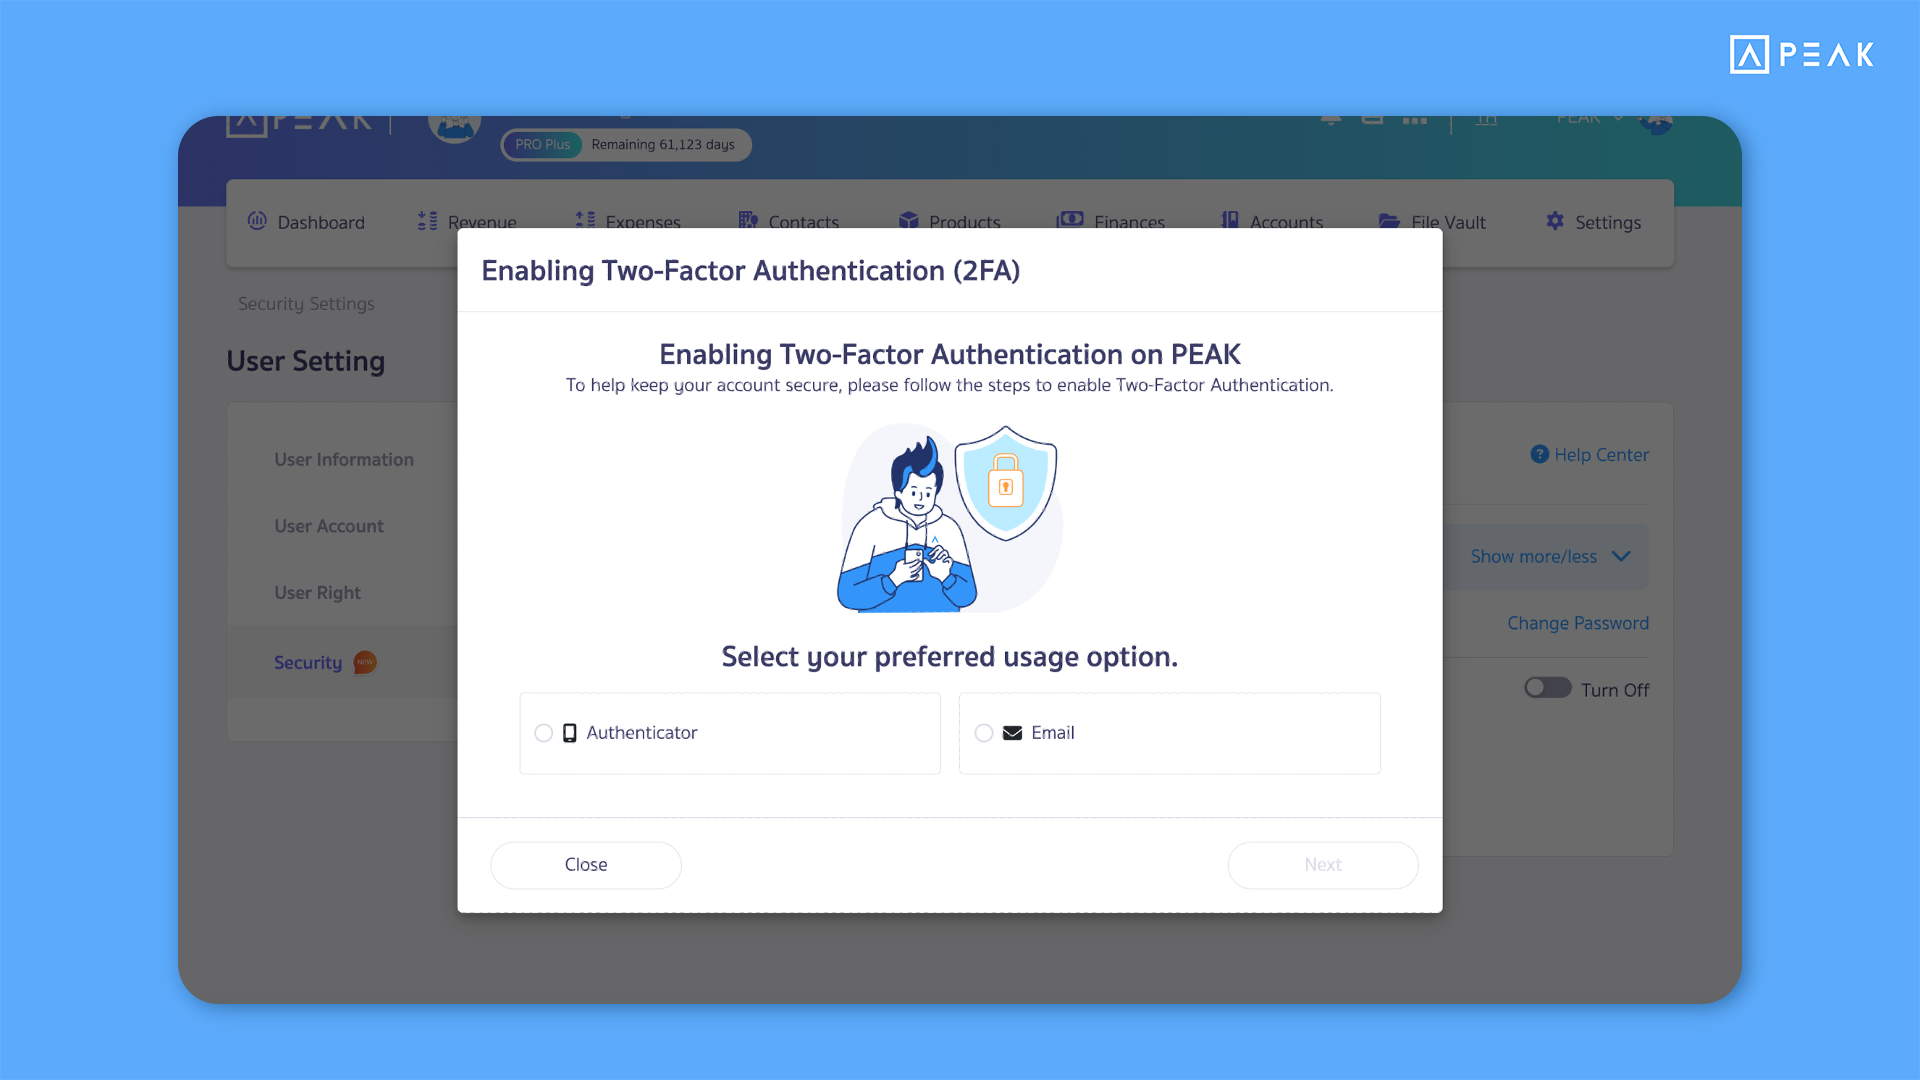The width and height of the screenshot is (1920, 1080).
Task: Click the Security Settings breadcrumb
Action: (306, 304)
